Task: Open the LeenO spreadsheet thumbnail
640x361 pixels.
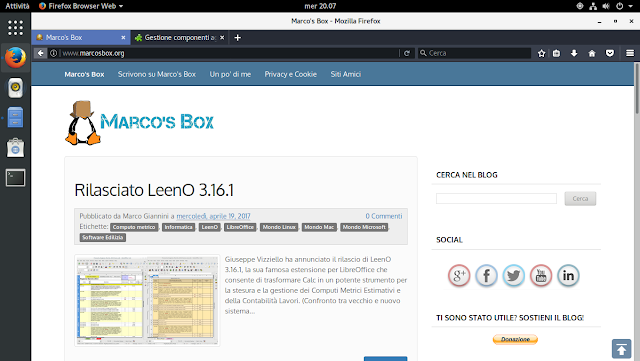Action: (x=147, y=301)
